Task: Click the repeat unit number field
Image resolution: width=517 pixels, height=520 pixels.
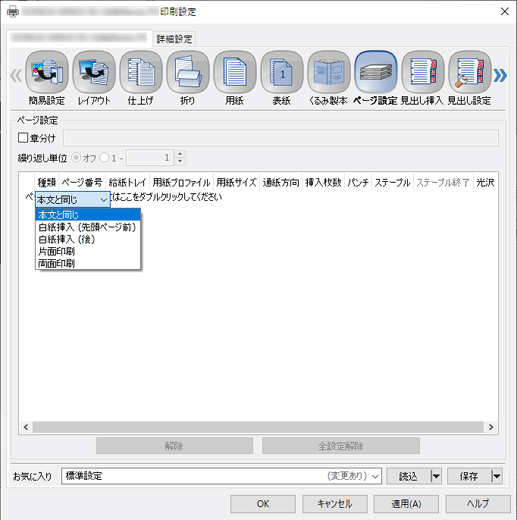Action: tap(150, 158)
